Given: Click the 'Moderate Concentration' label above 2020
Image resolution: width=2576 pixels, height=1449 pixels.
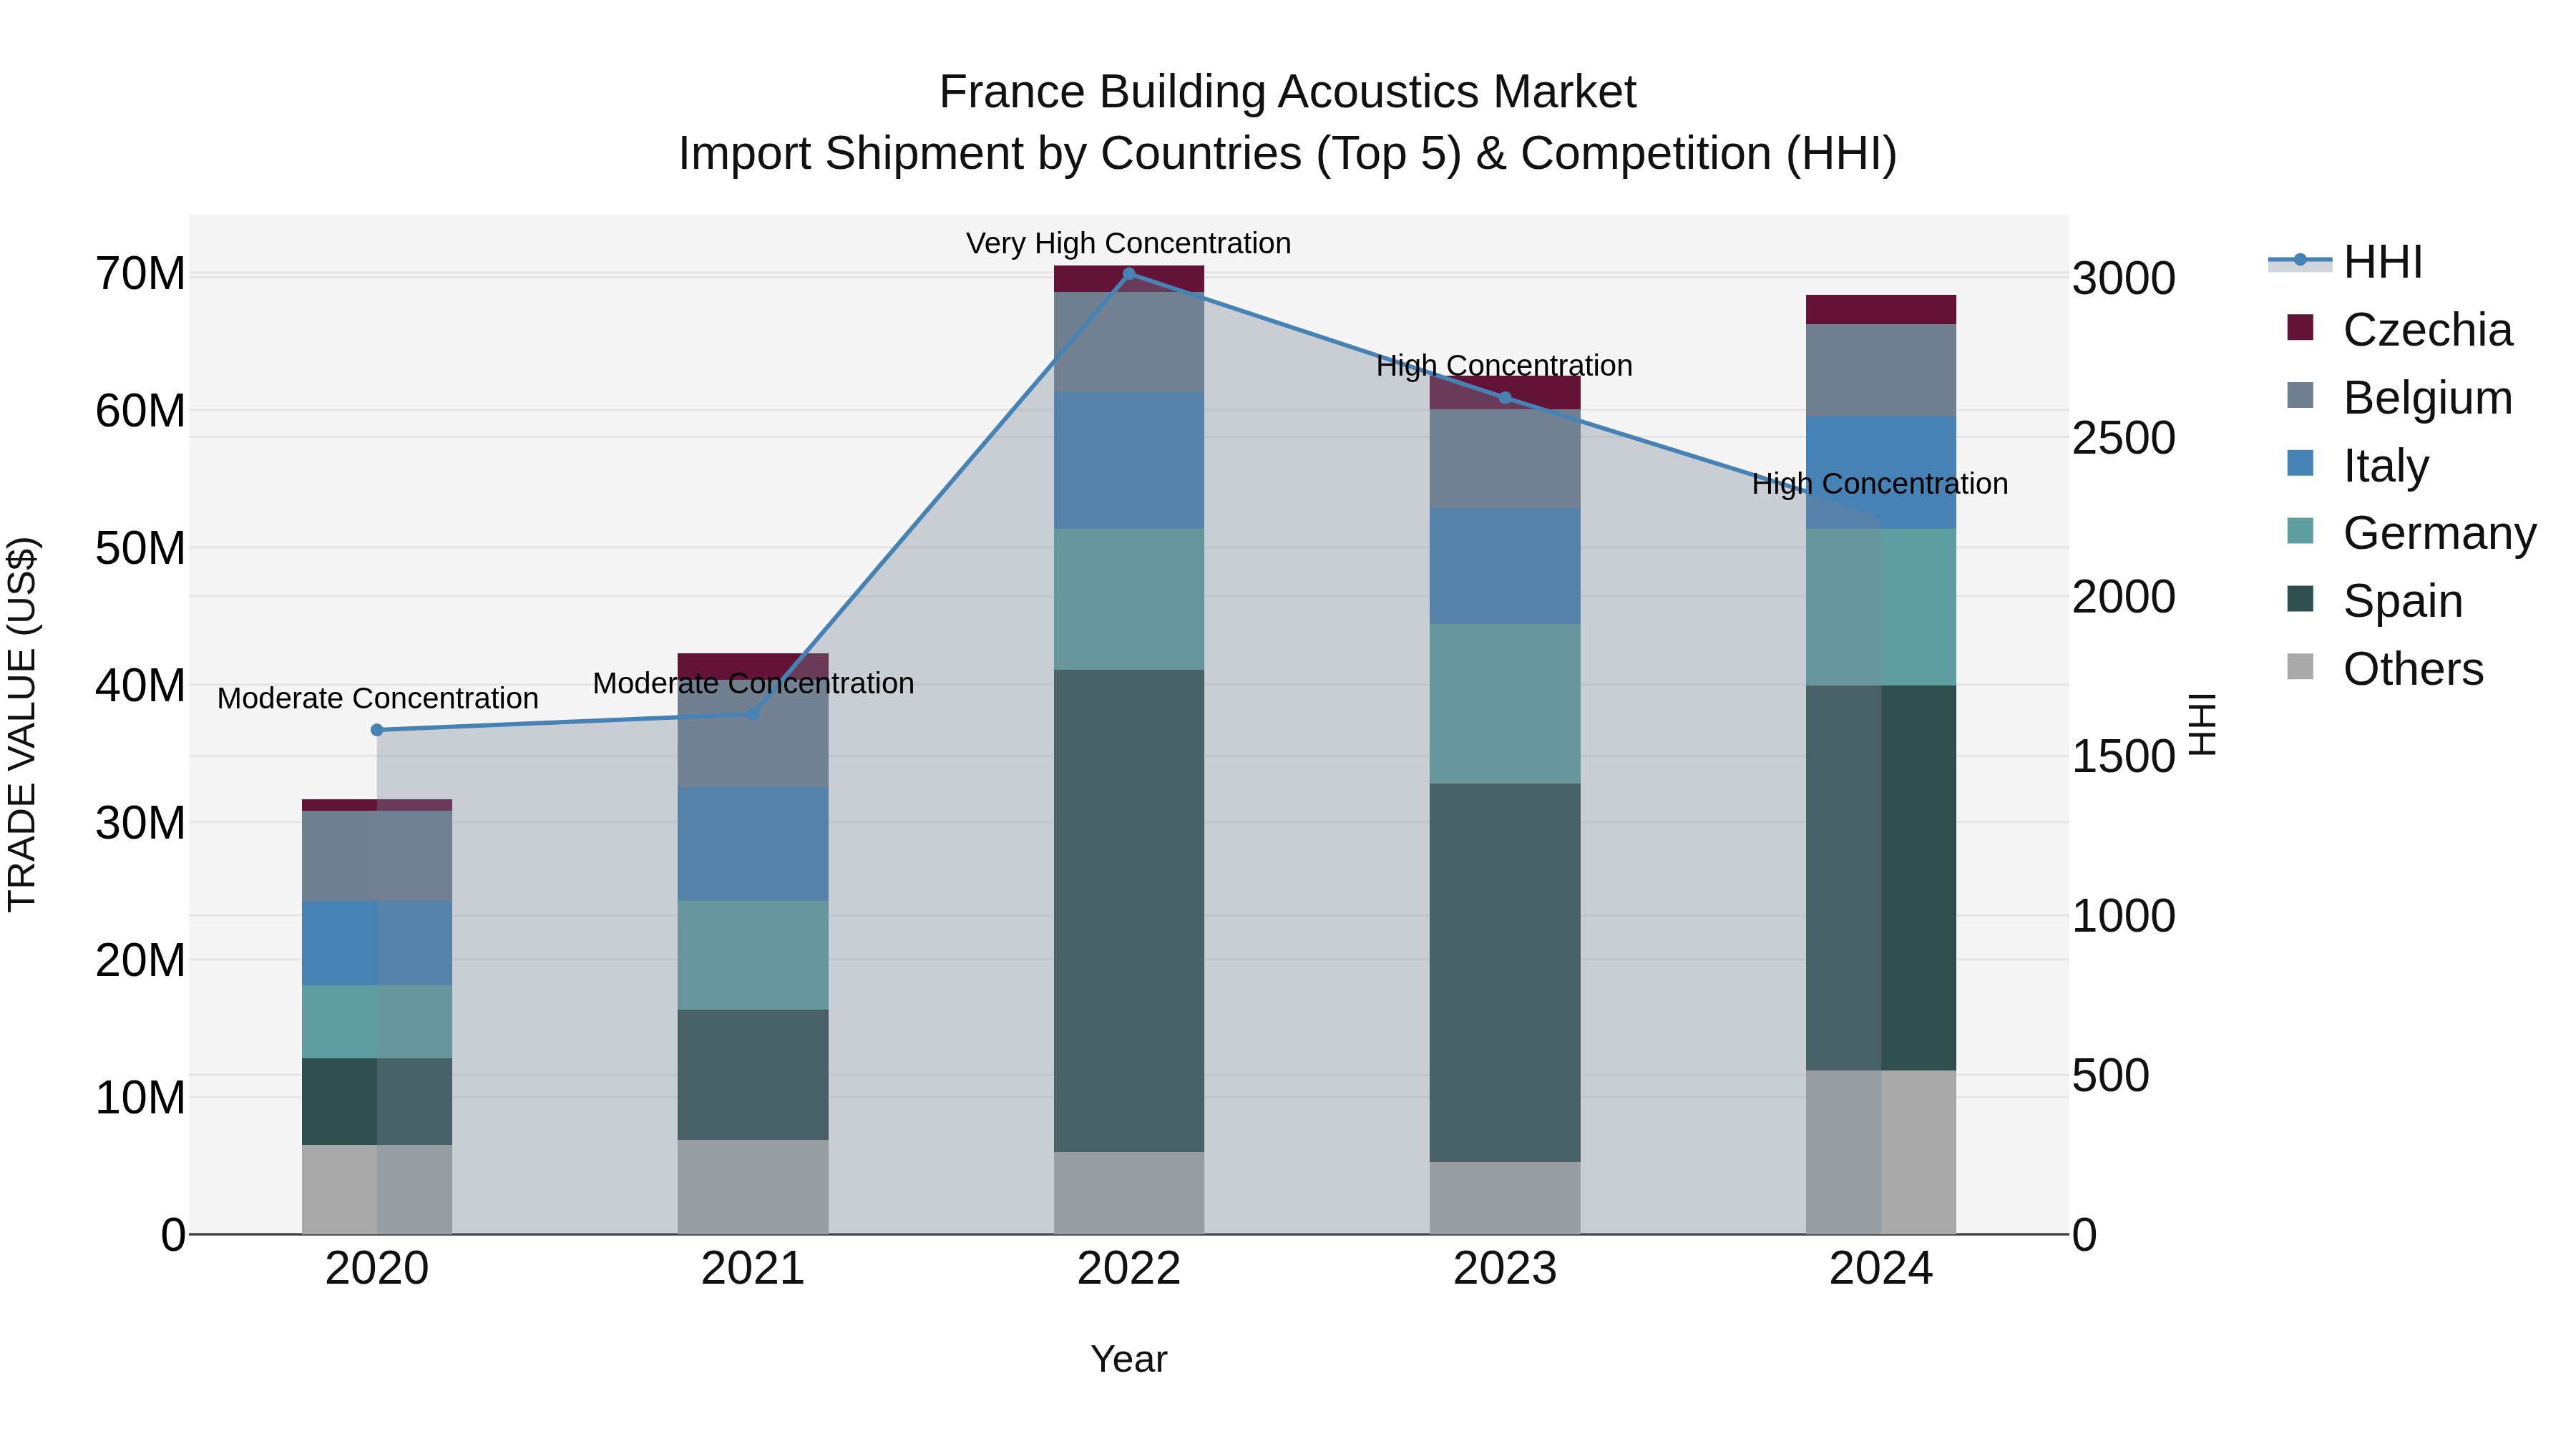Looking at the screenshot, I should point(378,698).
